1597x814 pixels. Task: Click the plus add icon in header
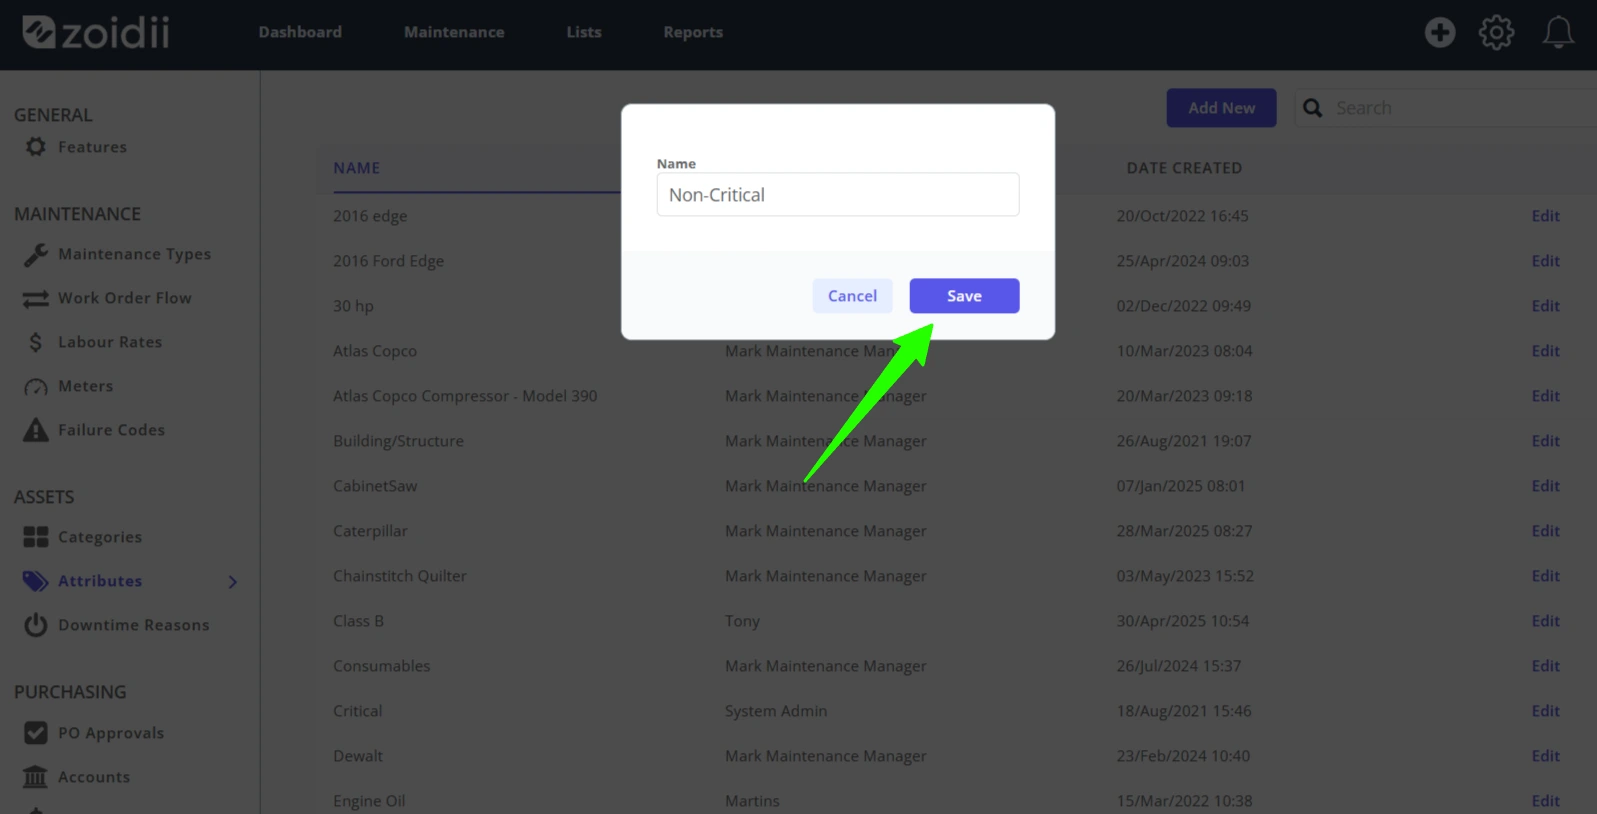coord(1440,32)
